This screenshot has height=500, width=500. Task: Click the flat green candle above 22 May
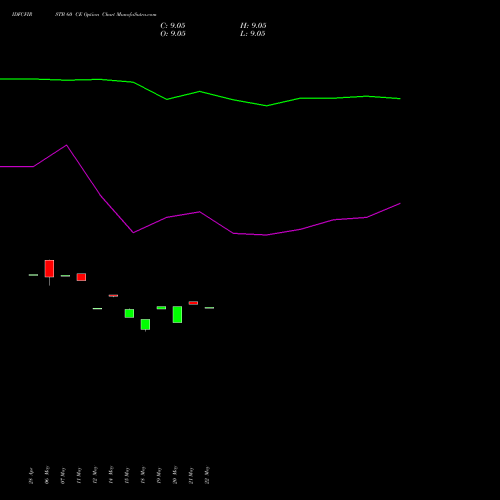pos(209,308)
